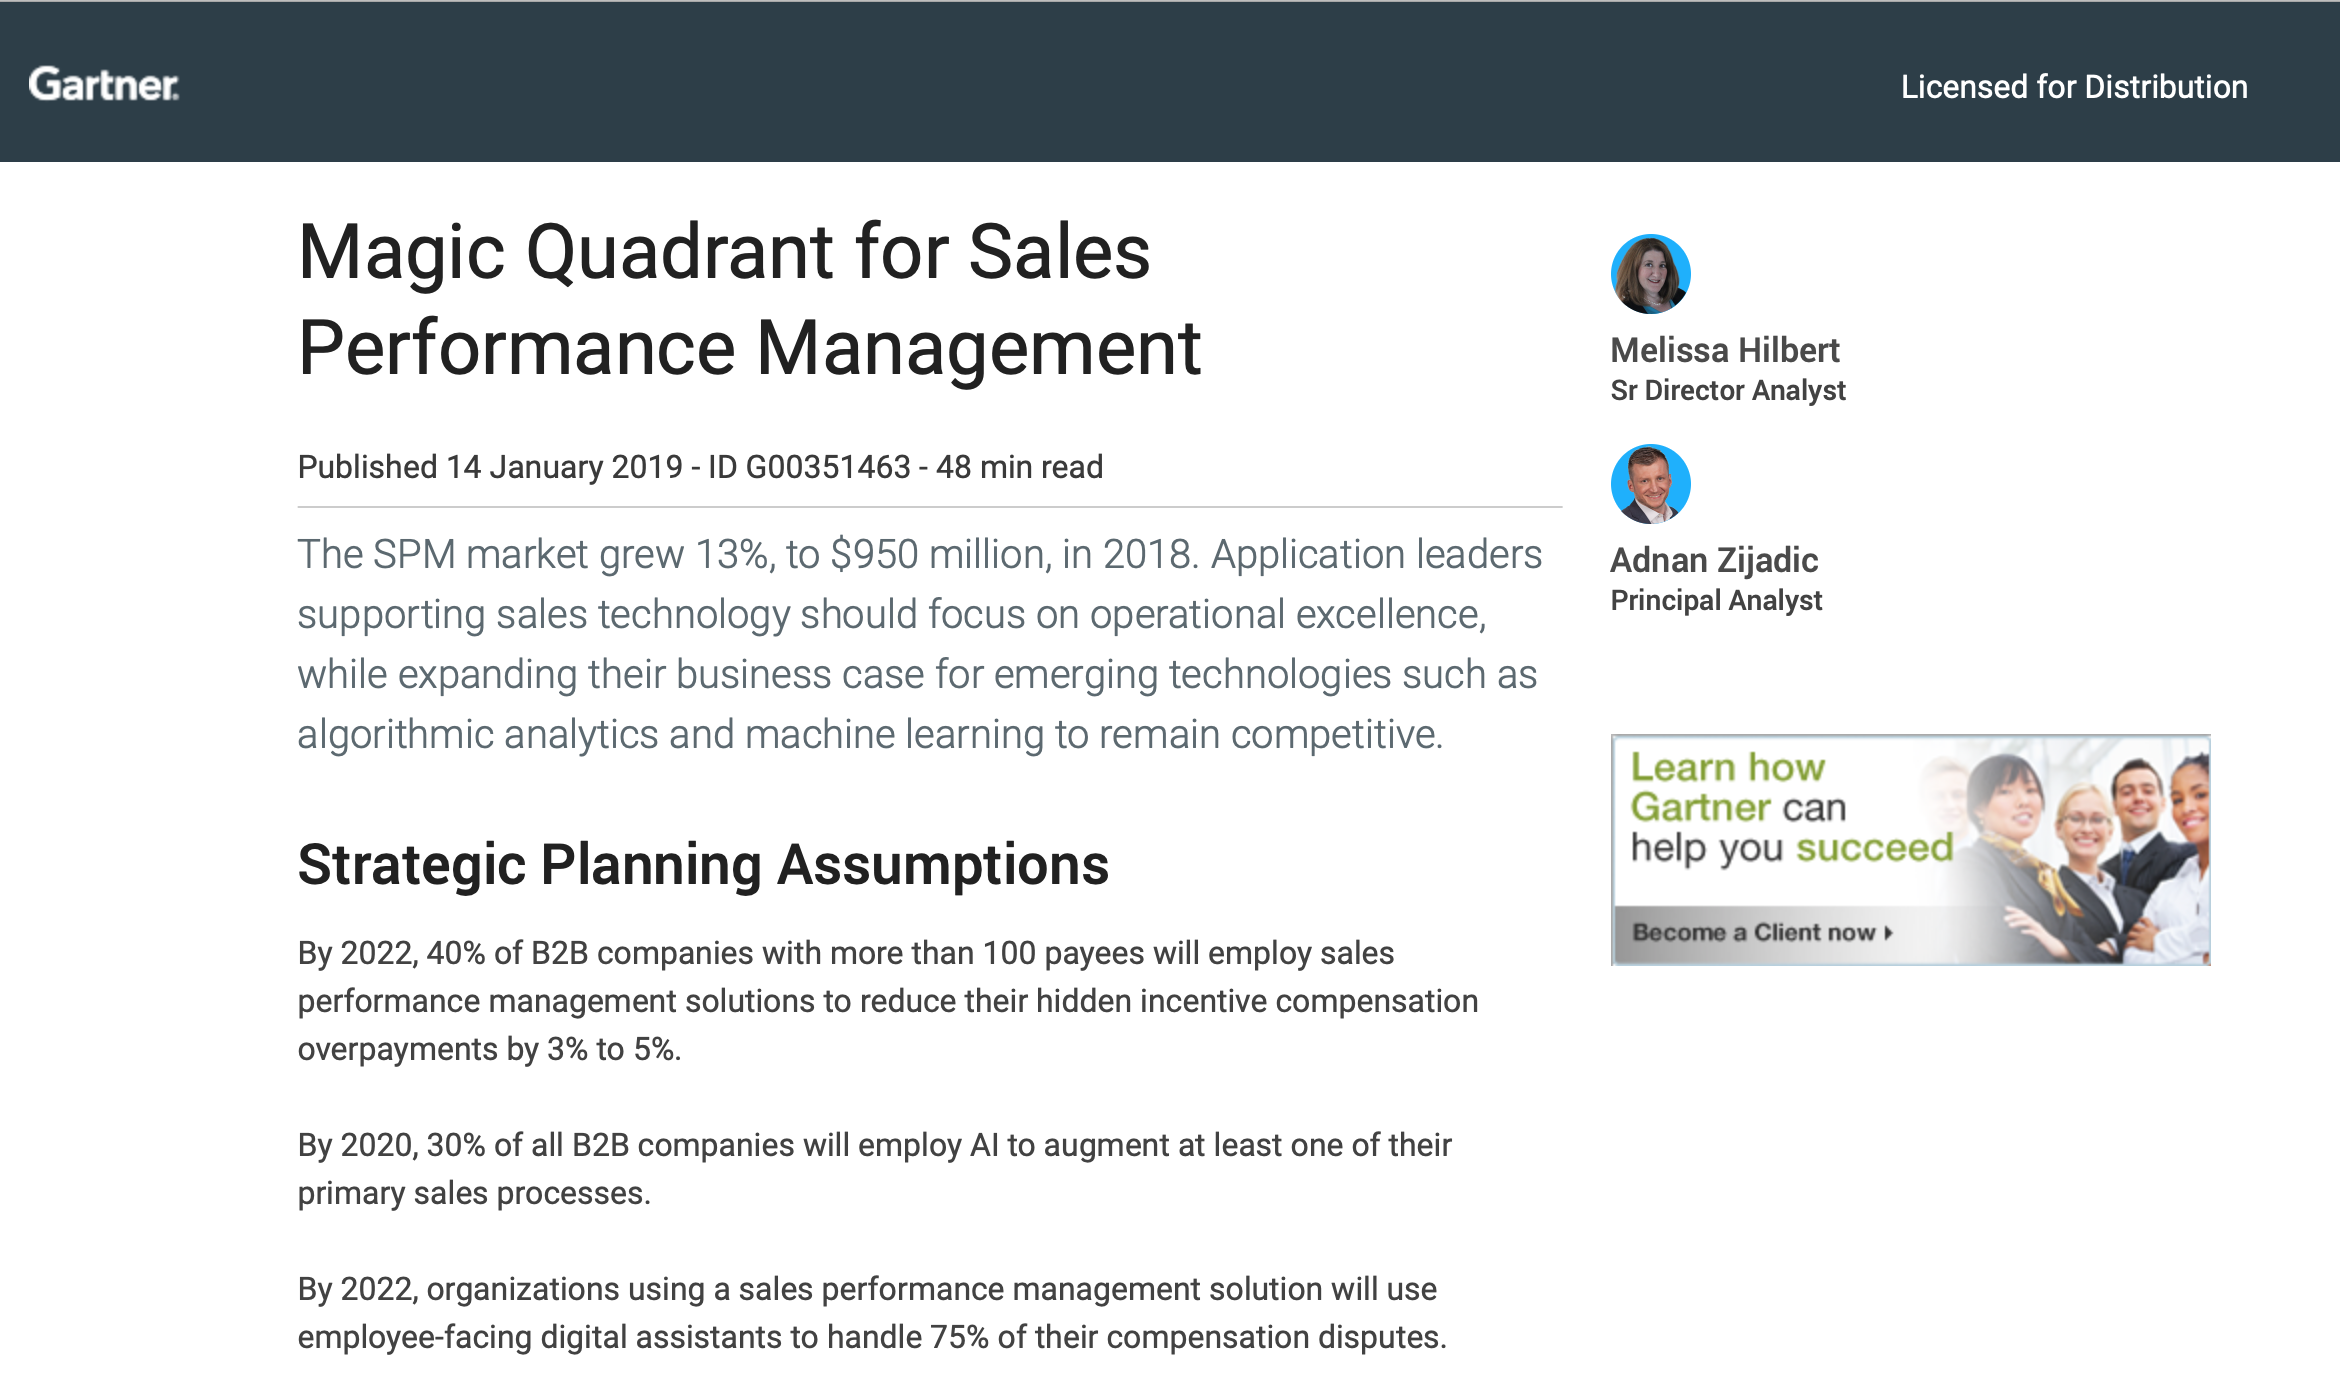Click the paragraph about 40% of B2B companies
Viewport: 2340px width, 1374px height.
coord(888,1001)
